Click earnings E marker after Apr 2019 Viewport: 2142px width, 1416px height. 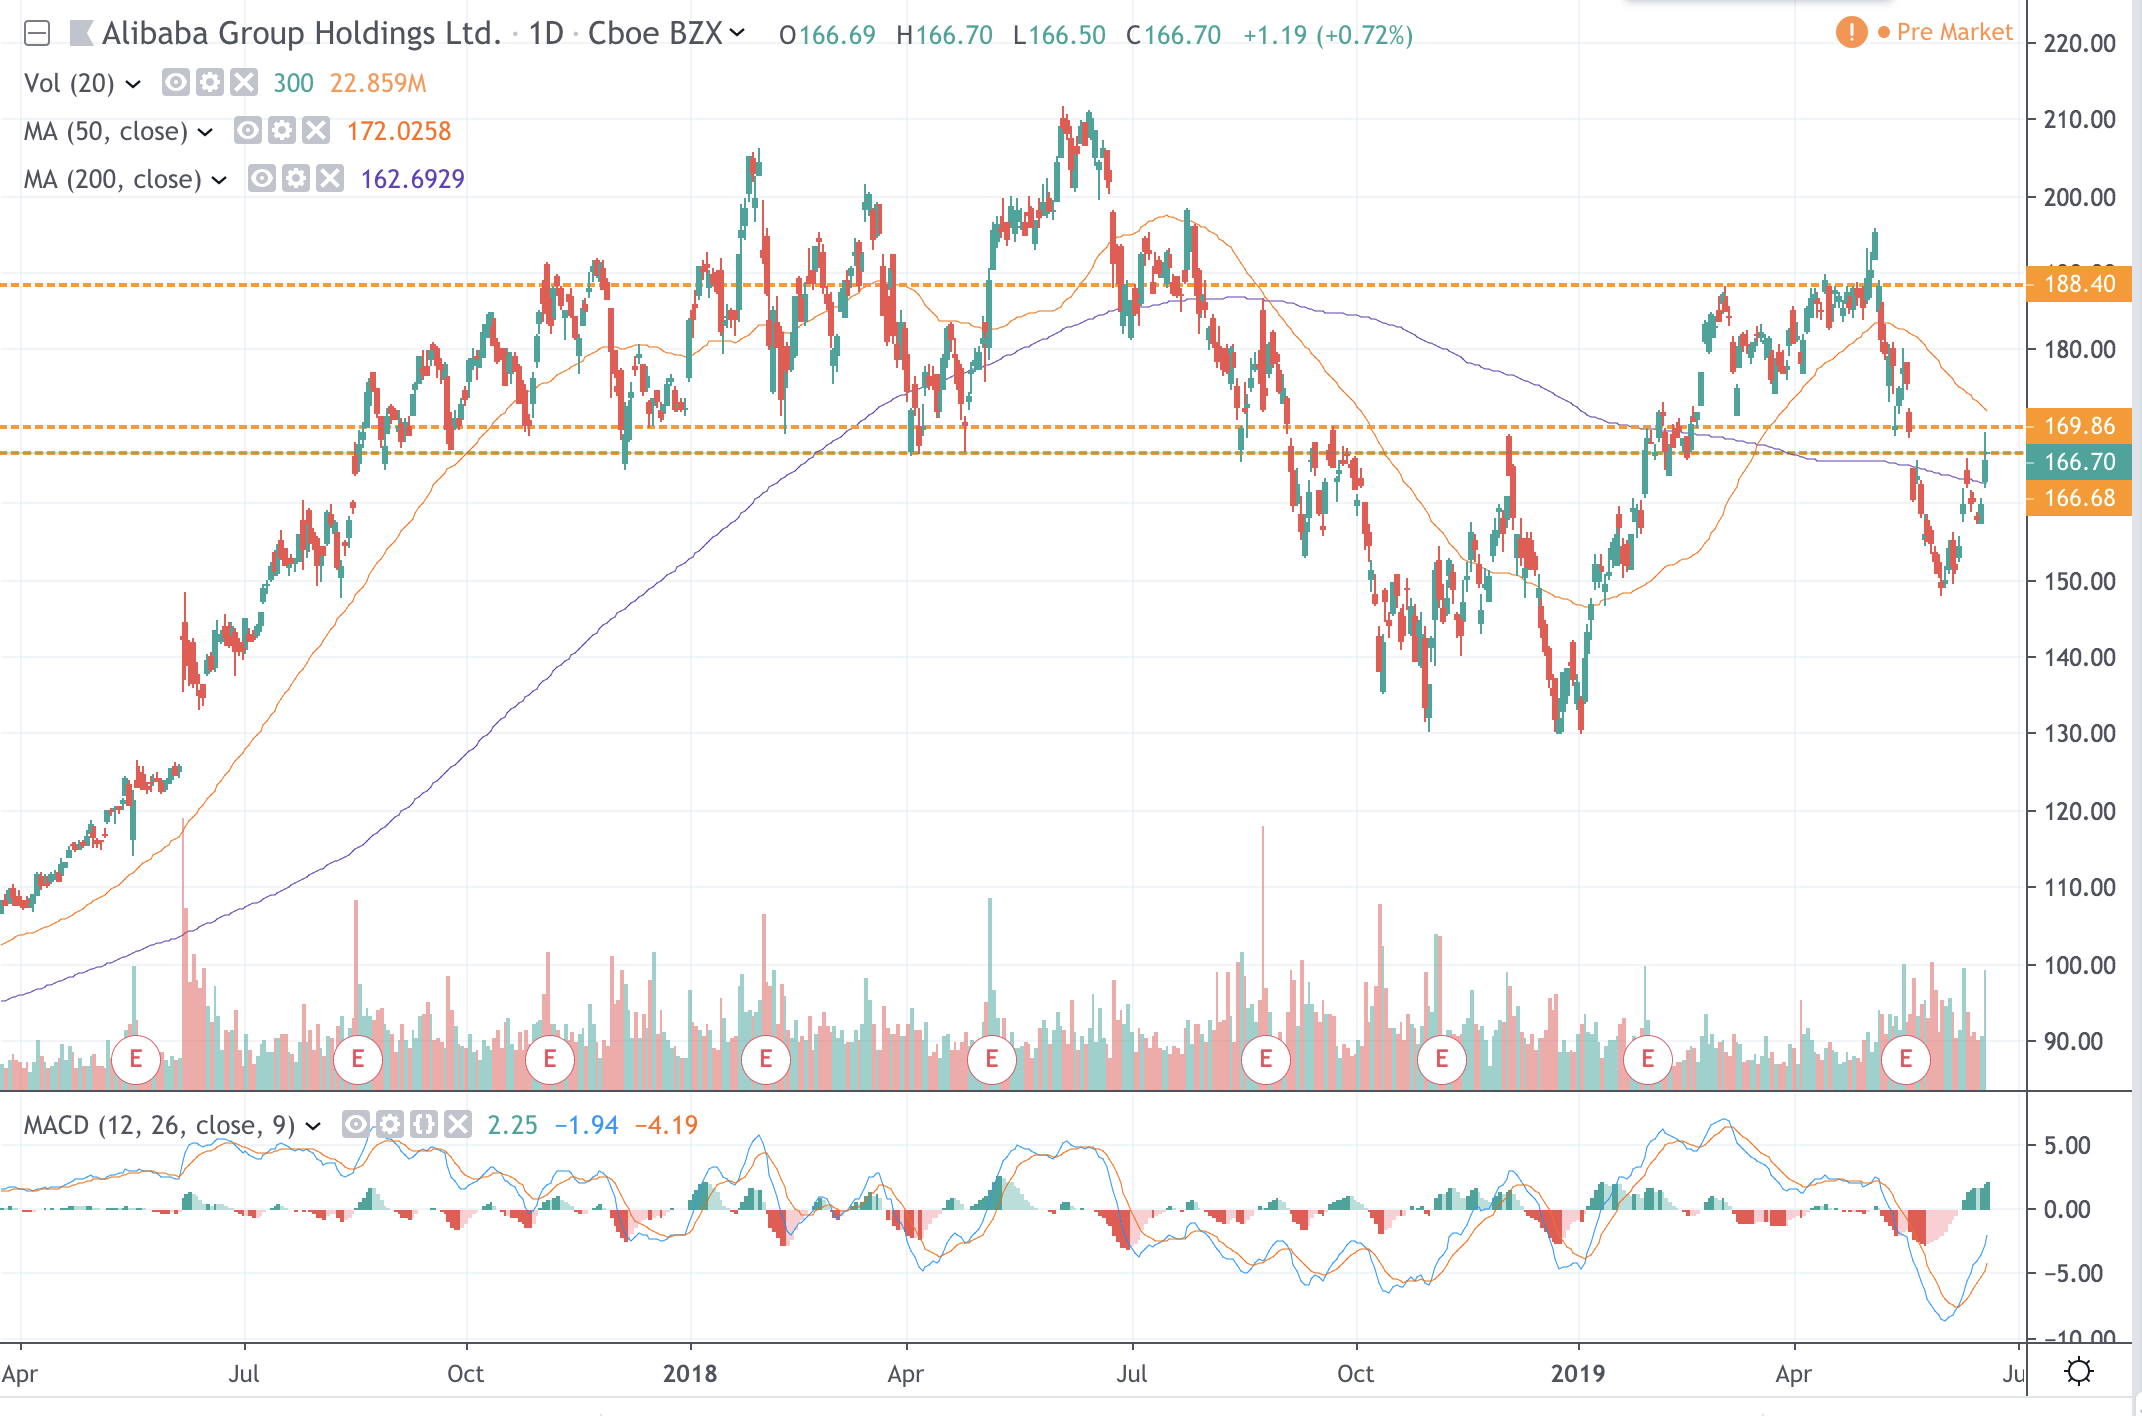coord(1906,1059)
